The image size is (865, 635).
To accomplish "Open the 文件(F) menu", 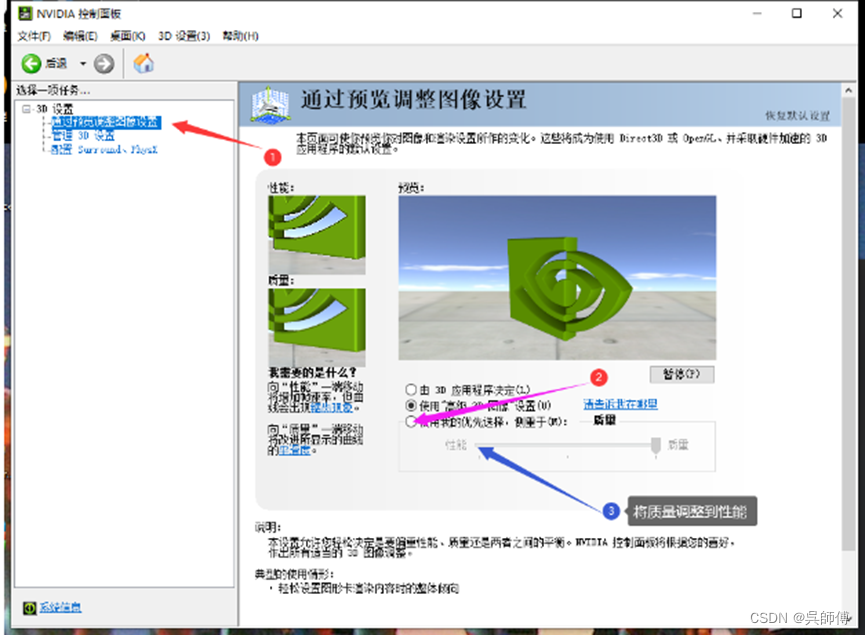I will point(34,36).
